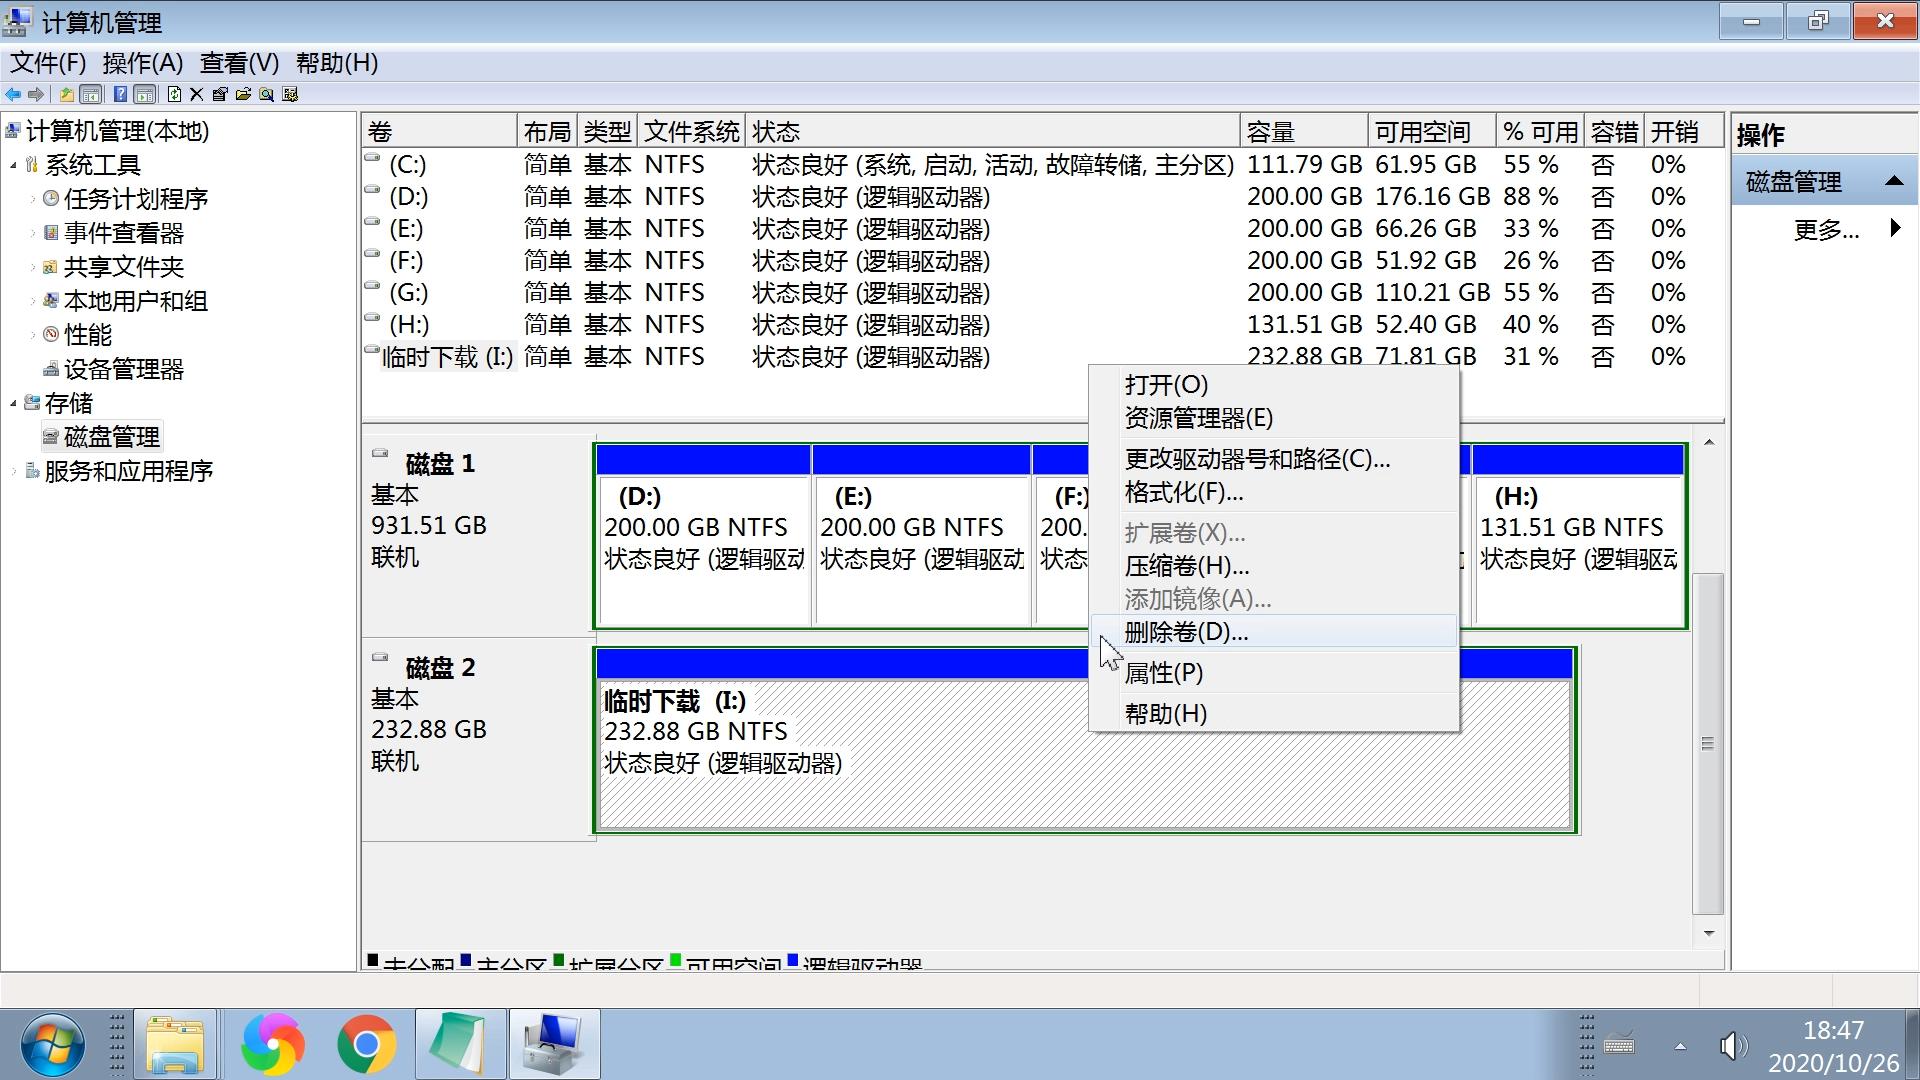
Task: Expand the 服务和应用程序 tree node
Action: [x=14, y=471]
